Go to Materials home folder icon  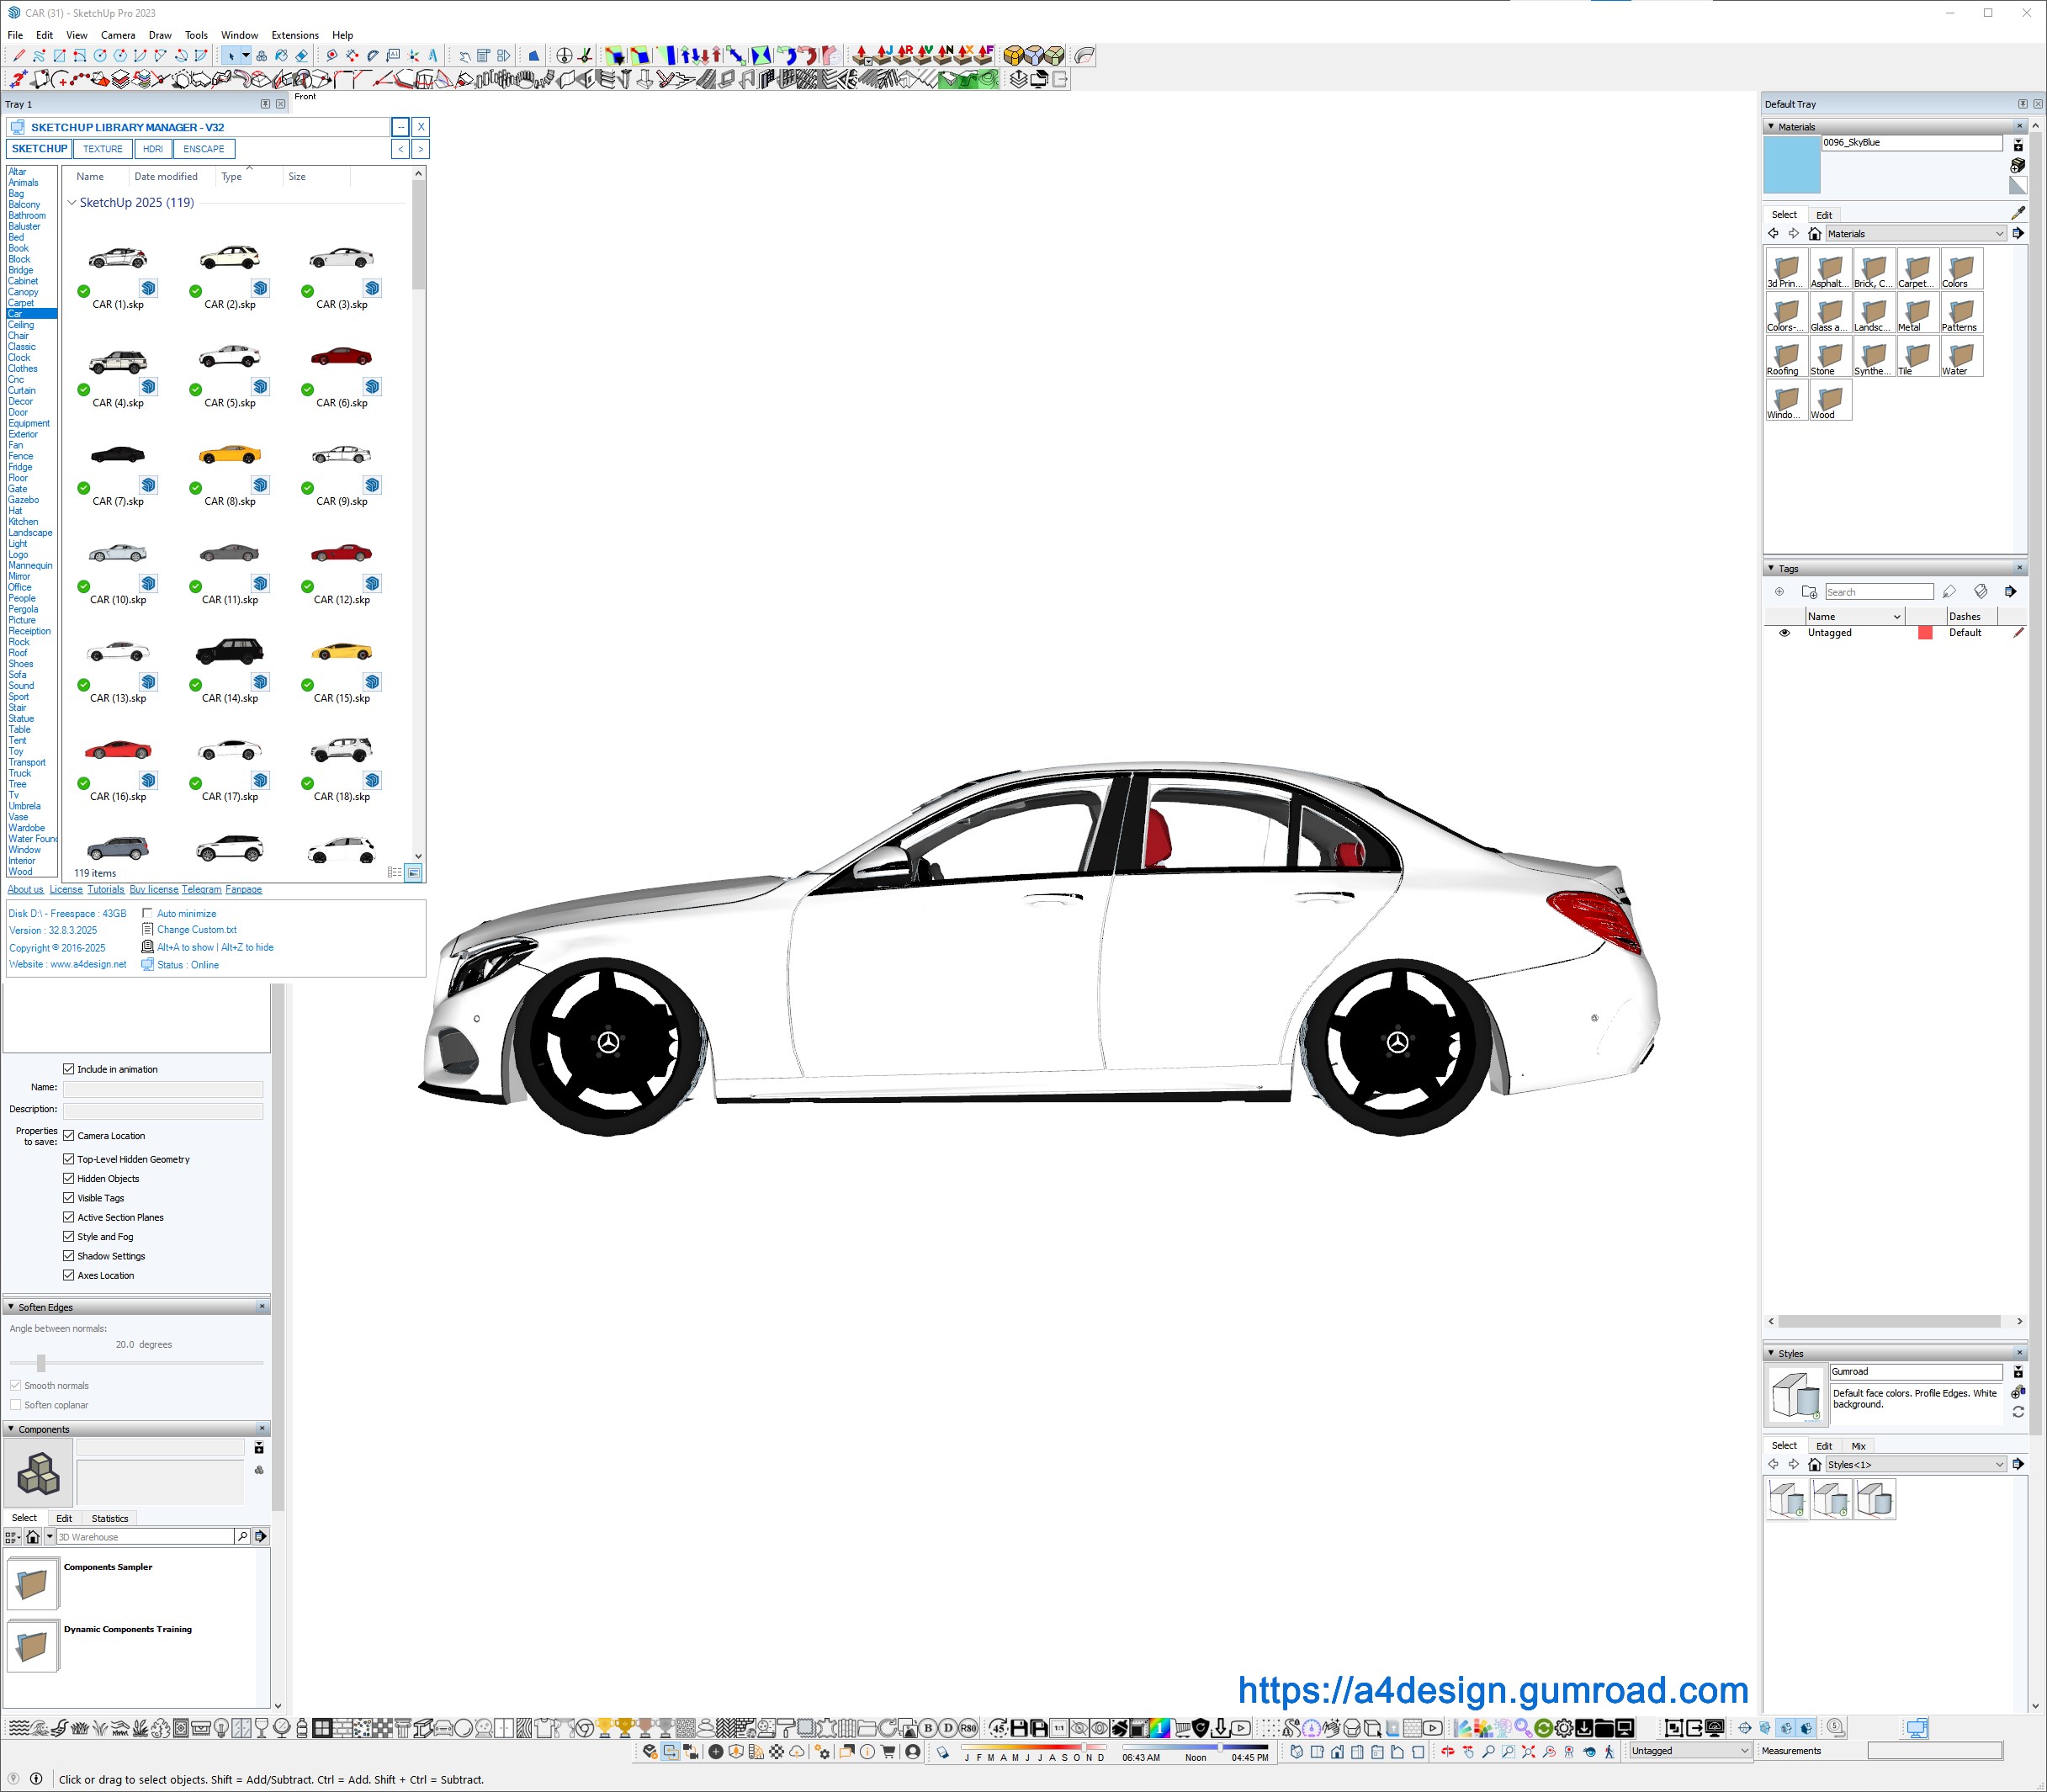tap(1814, 234)
